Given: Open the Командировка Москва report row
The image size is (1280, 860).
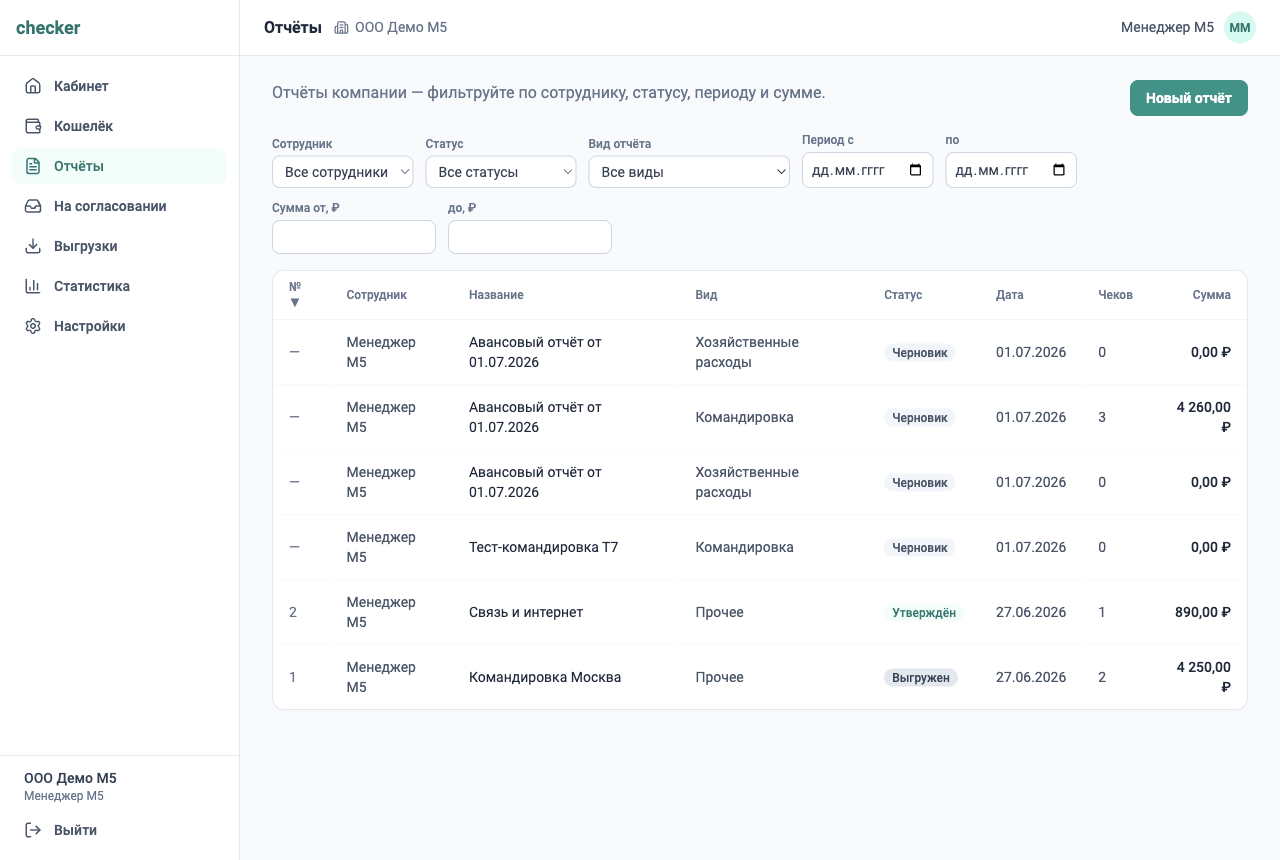Looking at the screenshot, I should [x=760, y=677].
